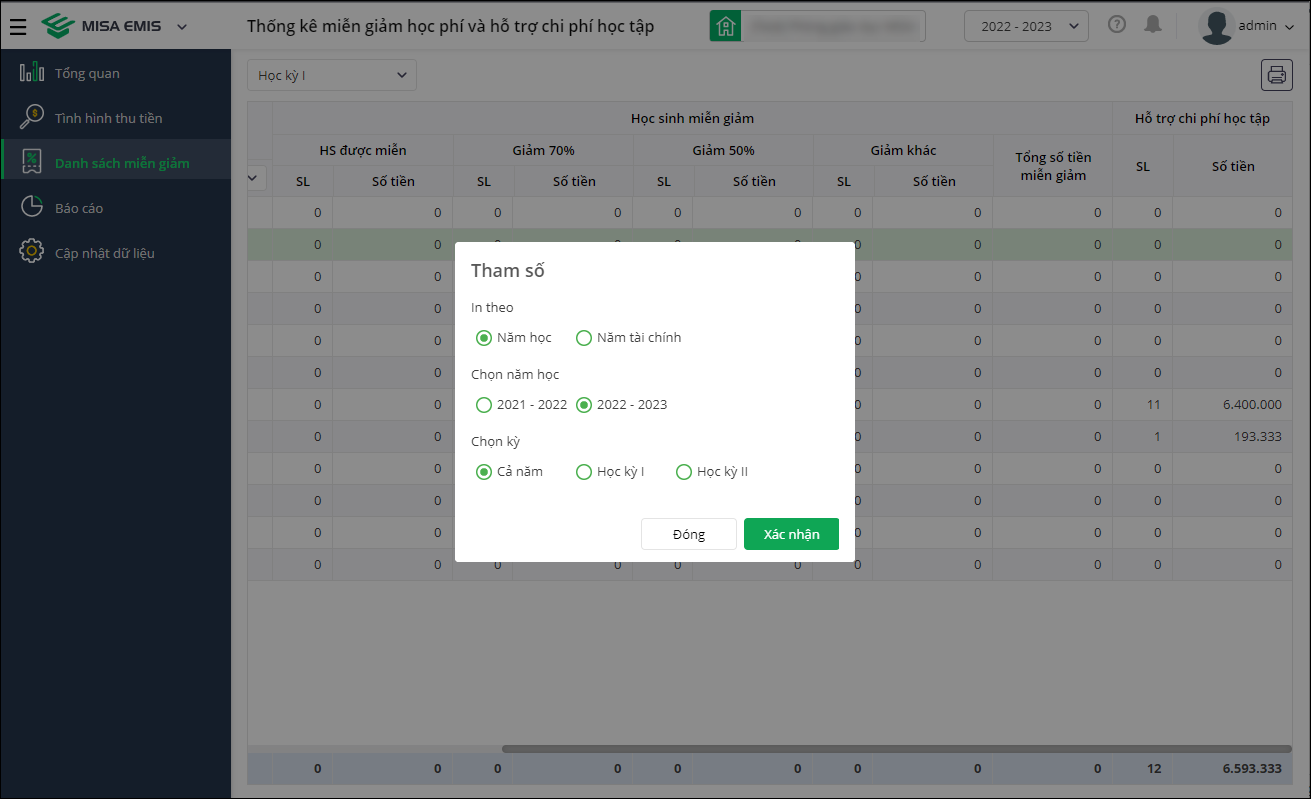Open the Danh sách miễn giảm menu
The image size is (1311, 799).
tap(122, 163)
